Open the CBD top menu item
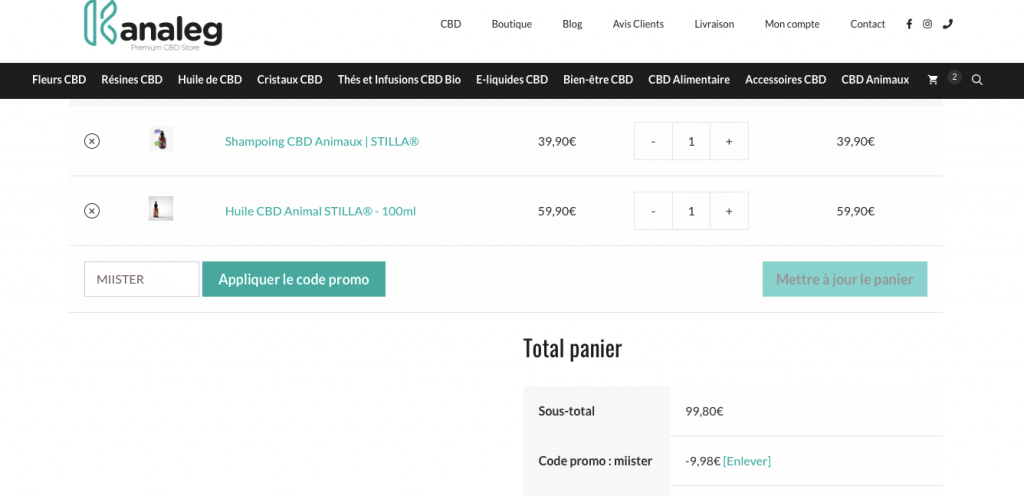The image size is (1024, 496). pyautogui.click(x=451, y=24)
